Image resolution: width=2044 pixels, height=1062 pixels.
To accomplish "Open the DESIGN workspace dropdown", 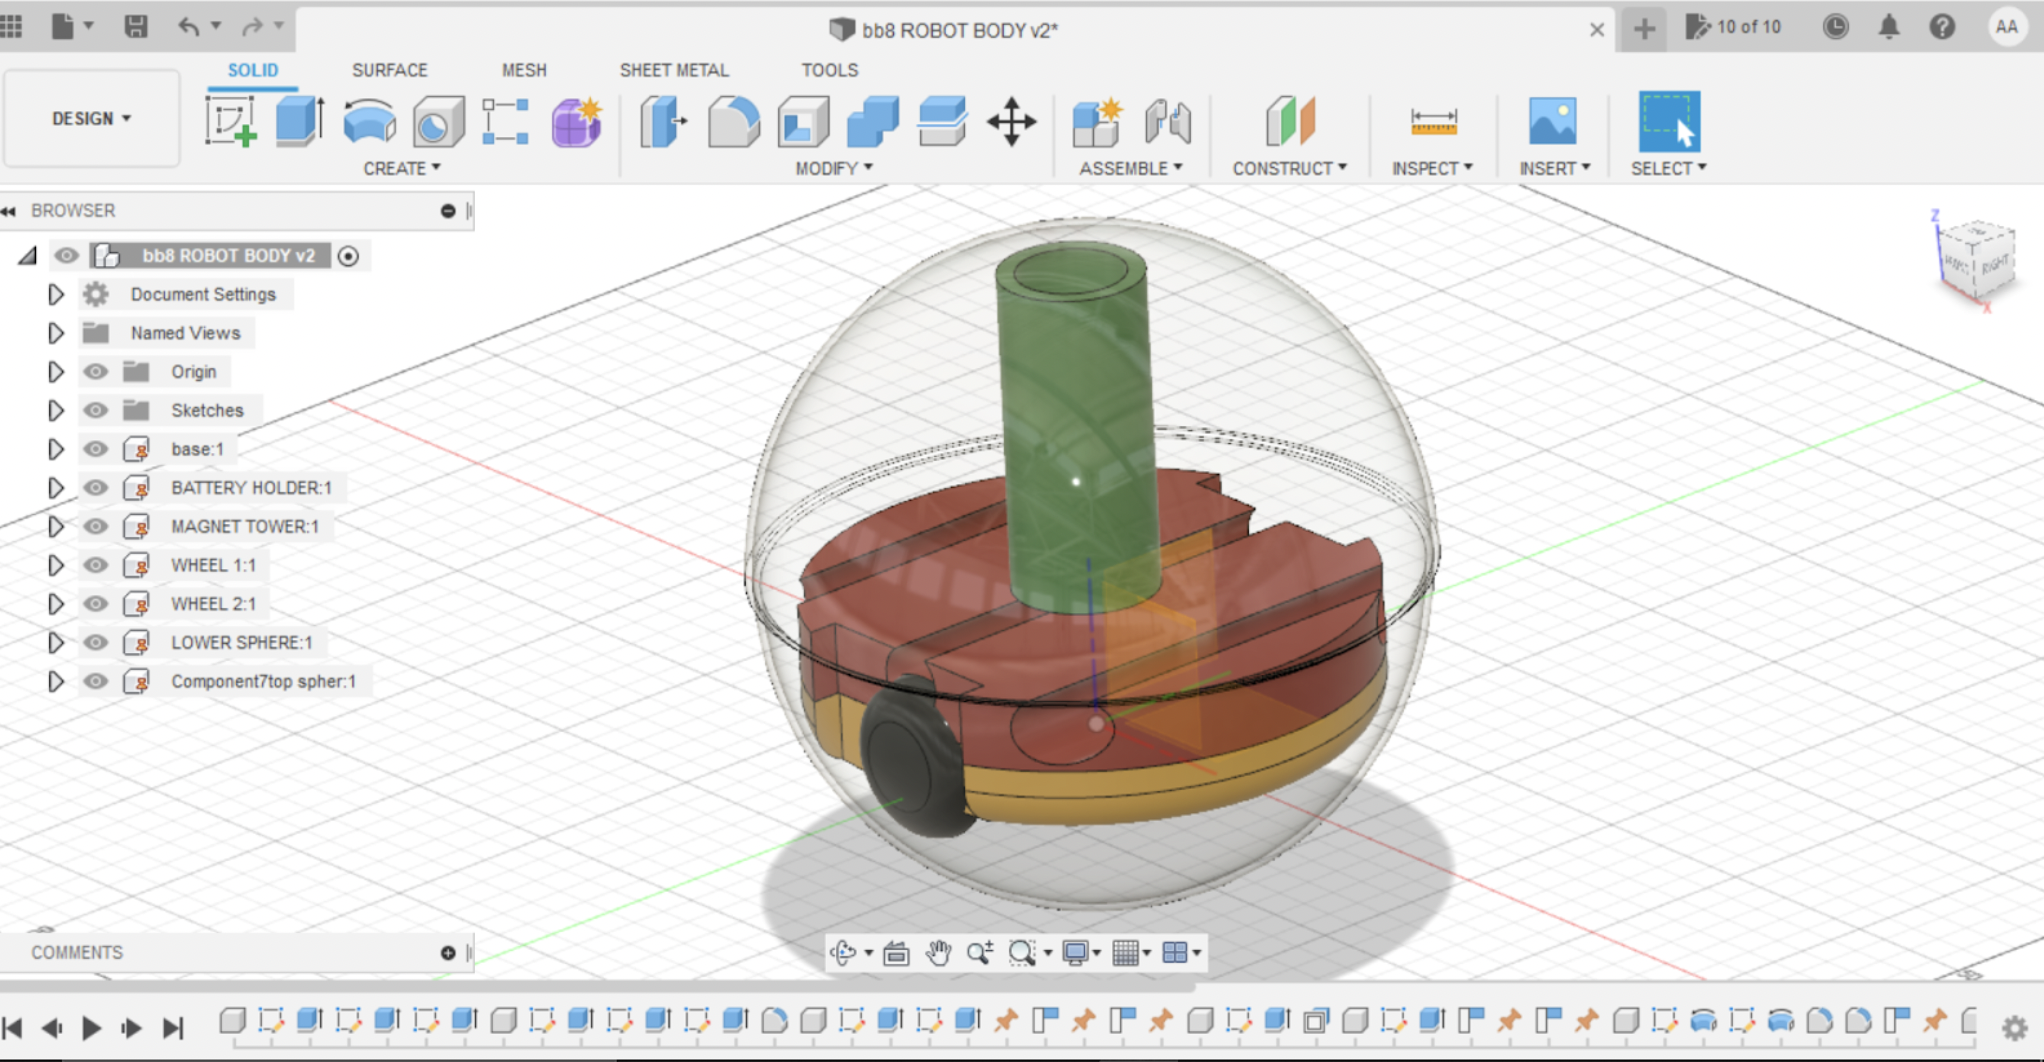I will 91,118.
